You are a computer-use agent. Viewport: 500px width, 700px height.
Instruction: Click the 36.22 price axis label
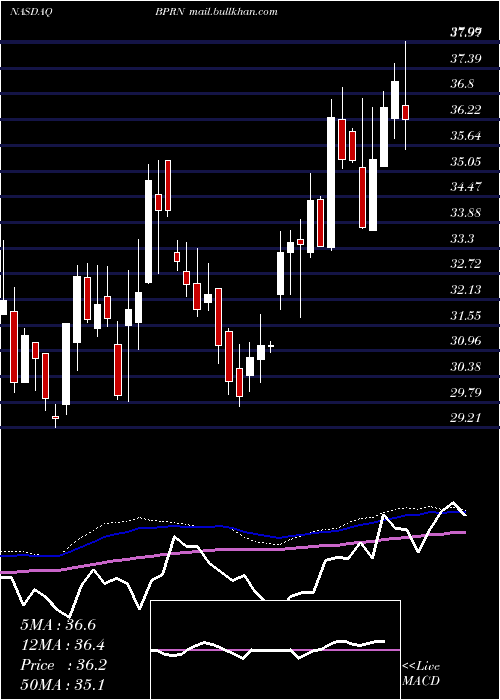(x=466, y=110)
